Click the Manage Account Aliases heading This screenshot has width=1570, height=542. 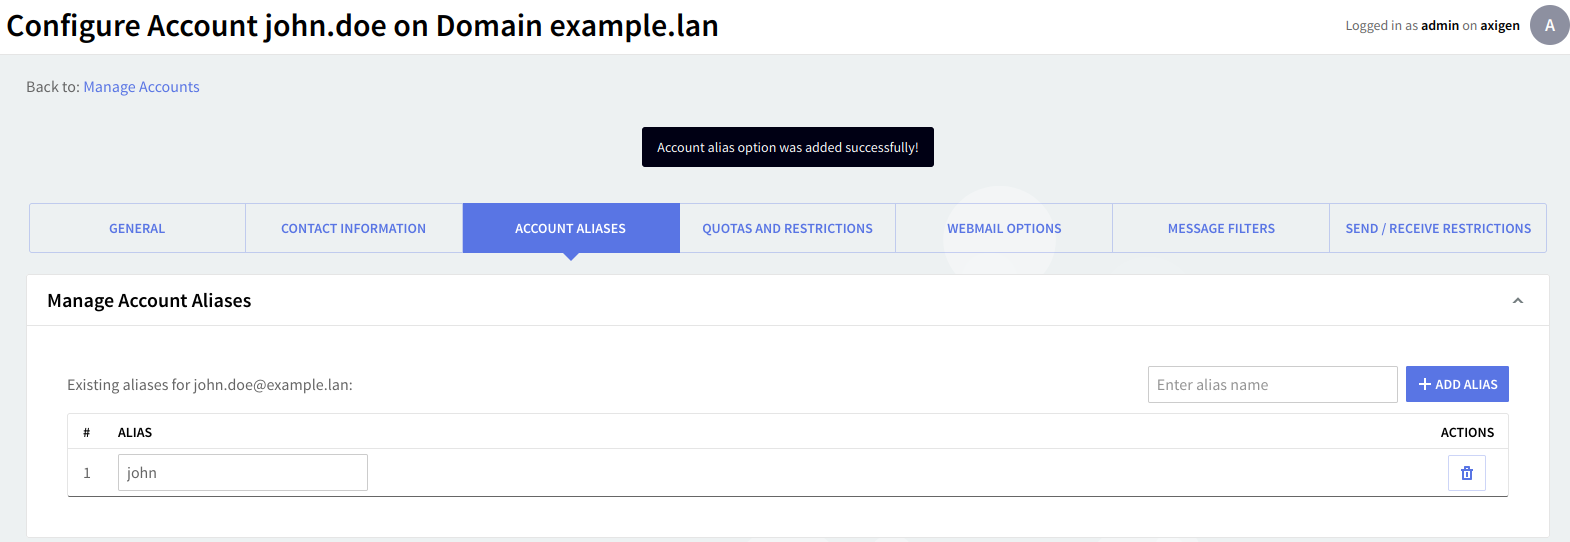coord(149,301)
